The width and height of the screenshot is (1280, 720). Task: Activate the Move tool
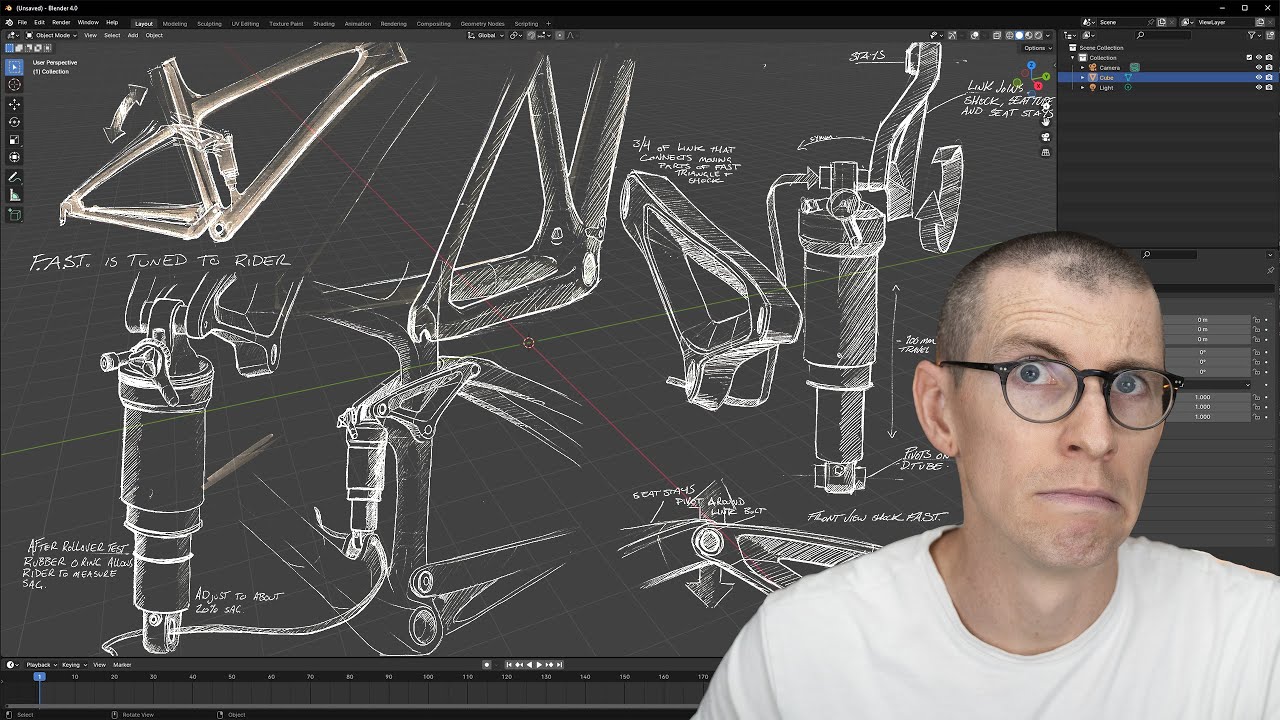[14, 104]
